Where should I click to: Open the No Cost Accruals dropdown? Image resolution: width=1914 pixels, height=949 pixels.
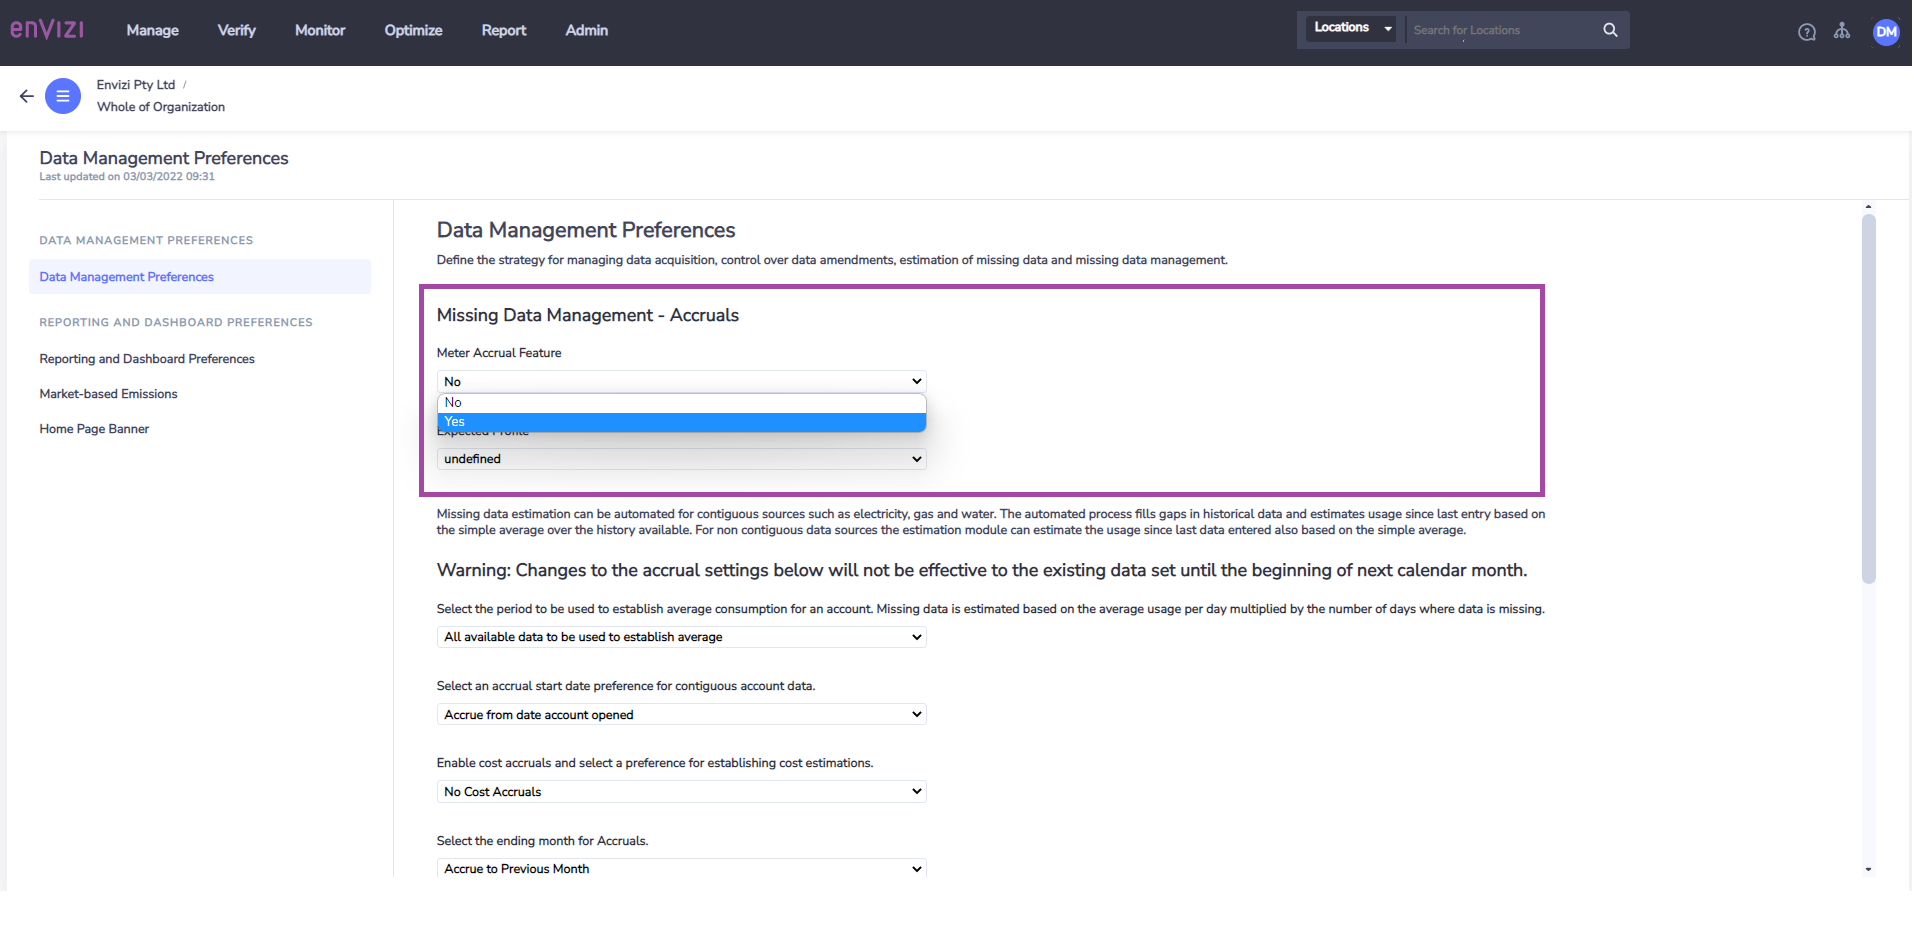click(681, 792)
